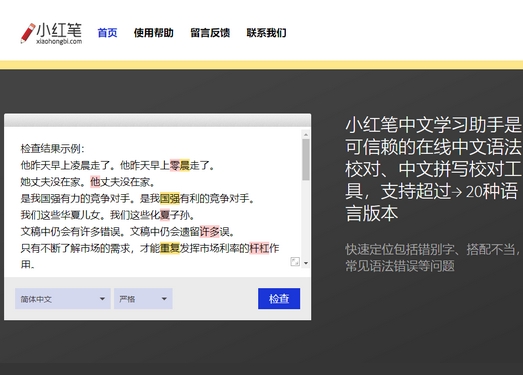Open the 联系我们 menu item
This screenshot has height=375, width=523.
tap(266, 33)
